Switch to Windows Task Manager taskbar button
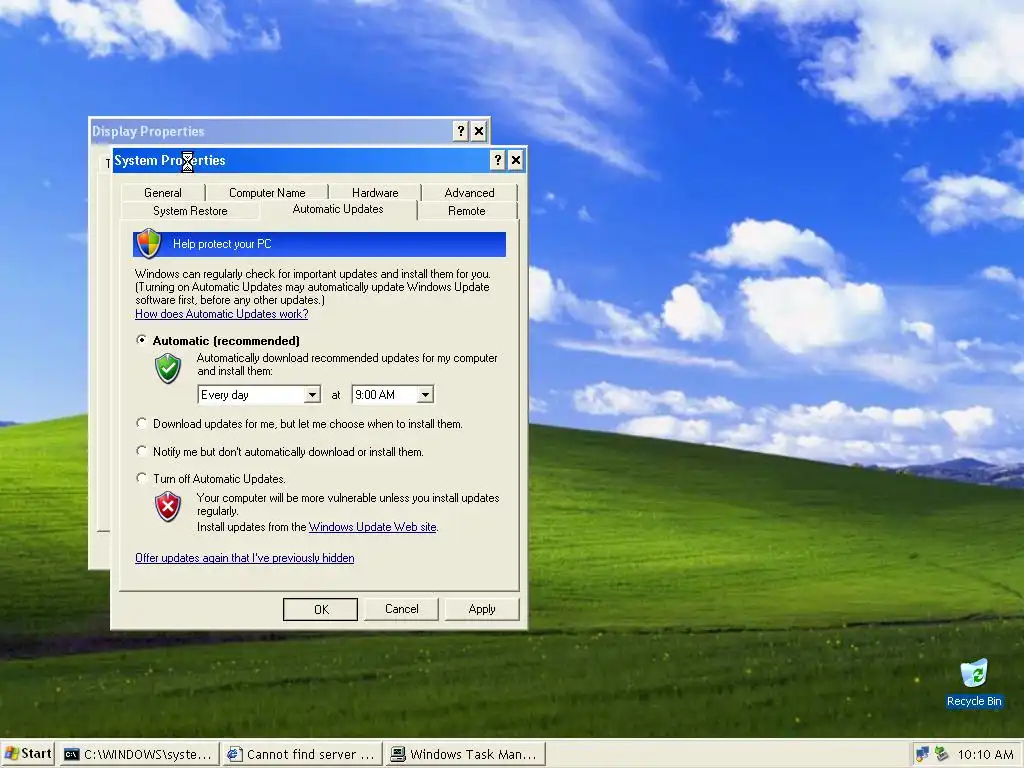Image resolution: width=1024 pixels, height=768 pixels. [x=464, y=754]
